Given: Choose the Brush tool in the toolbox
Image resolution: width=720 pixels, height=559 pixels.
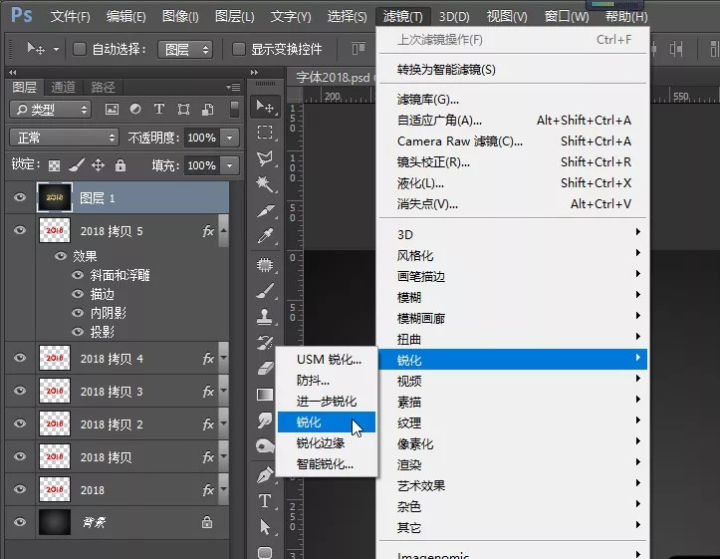Looking at the screenshot, I should pos(265,290).
